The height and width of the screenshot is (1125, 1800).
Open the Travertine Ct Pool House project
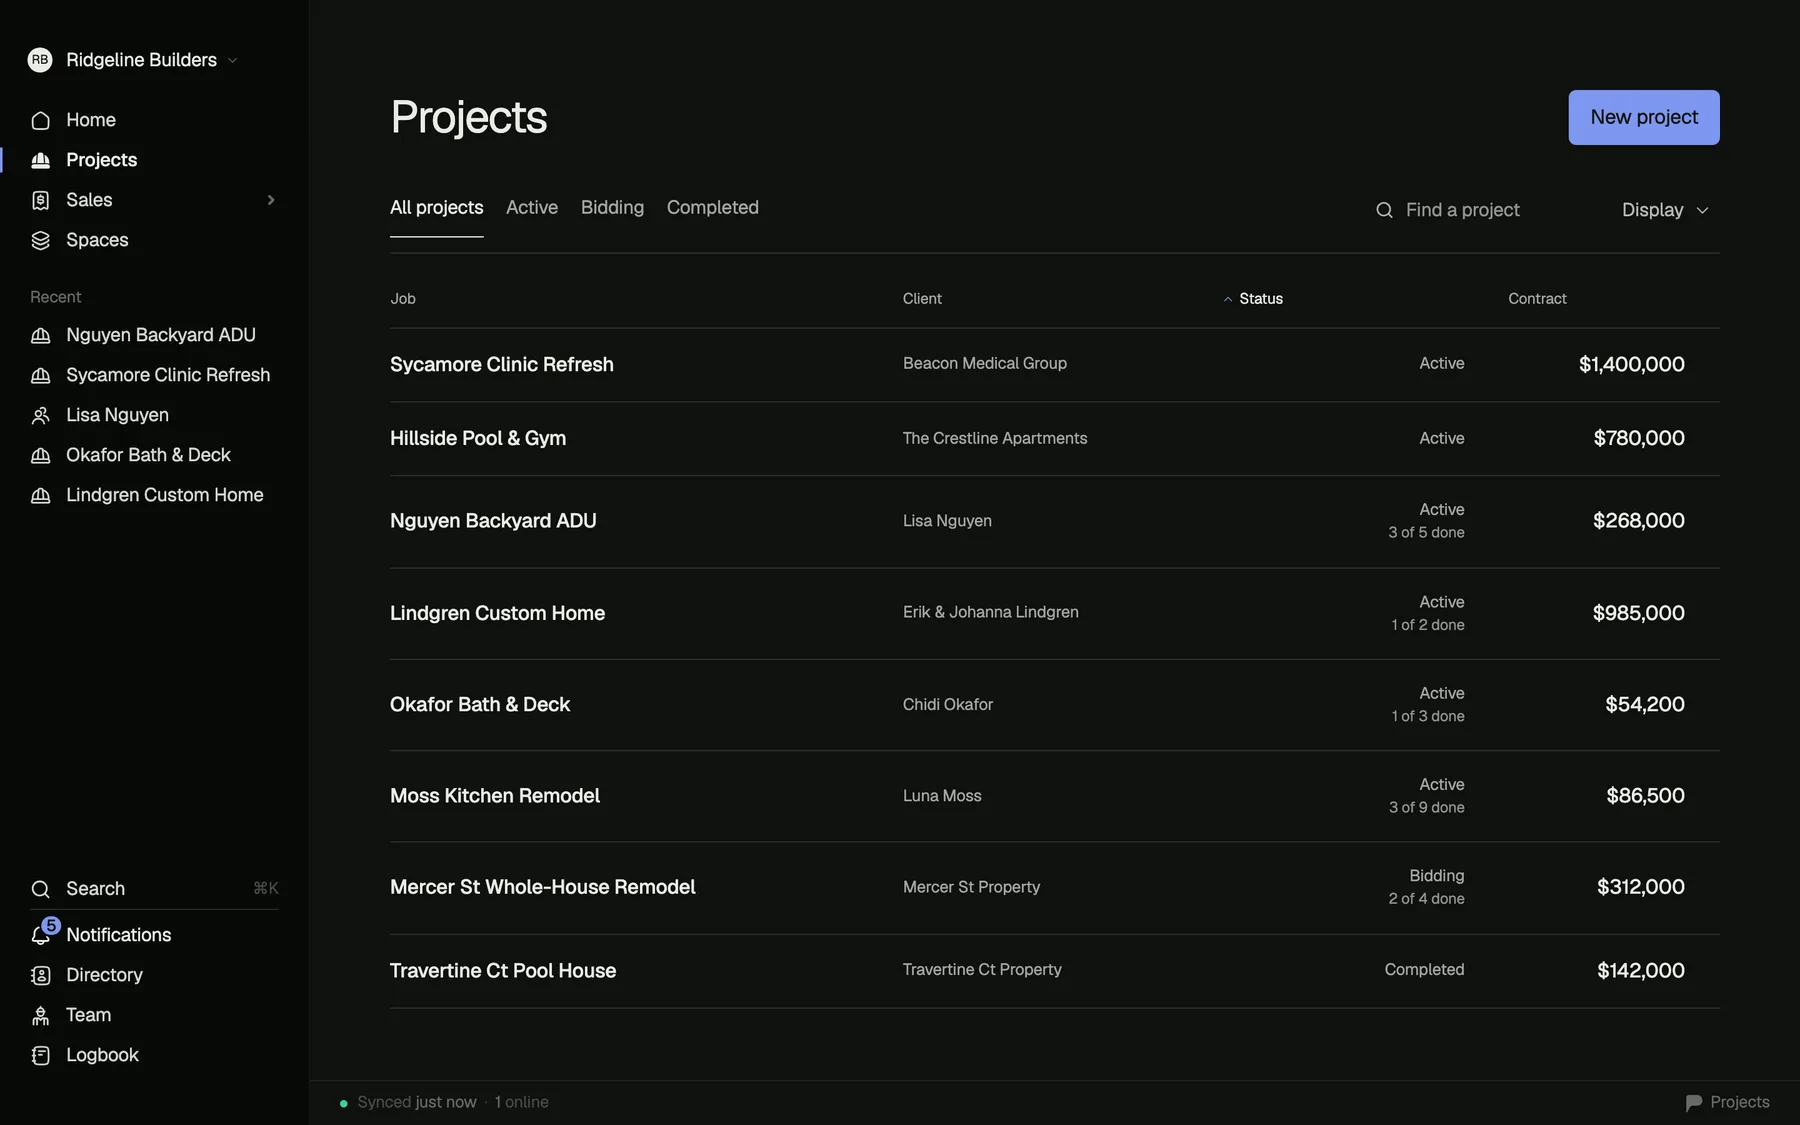pos(1055,971)
